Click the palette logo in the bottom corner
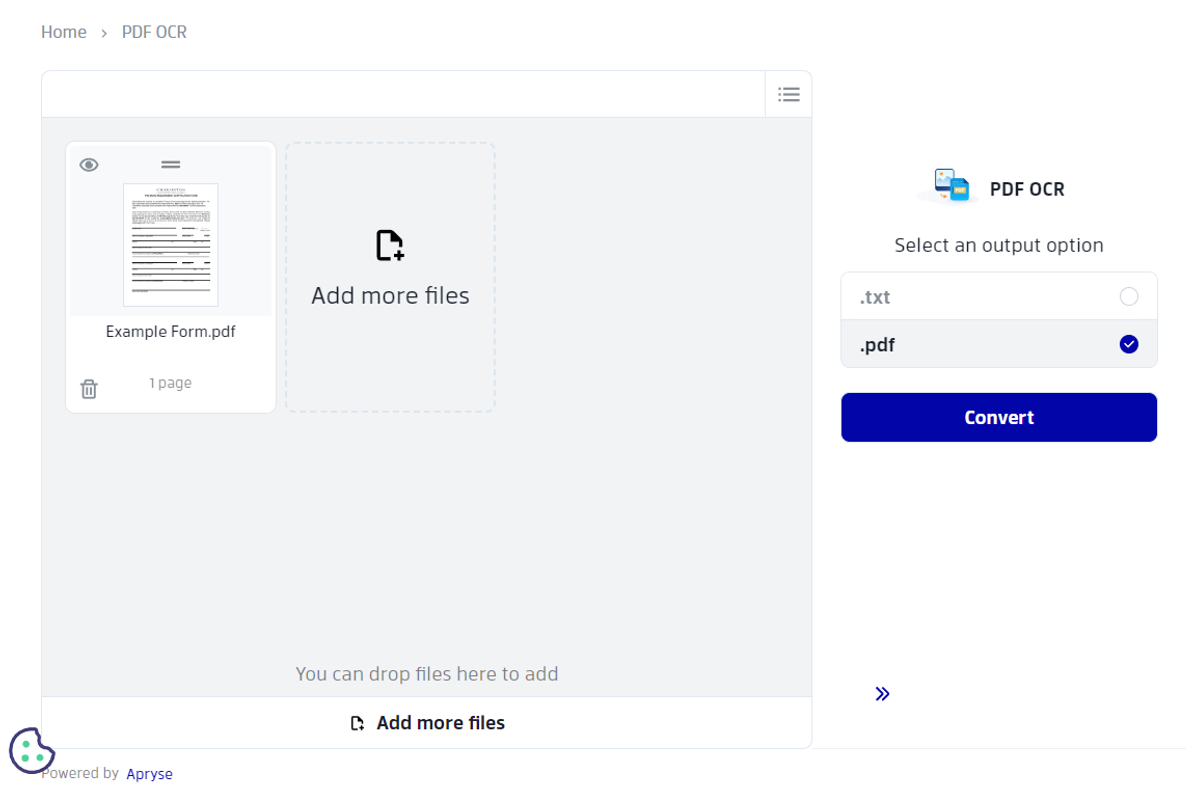1200x787 pixels. [32, 750]
